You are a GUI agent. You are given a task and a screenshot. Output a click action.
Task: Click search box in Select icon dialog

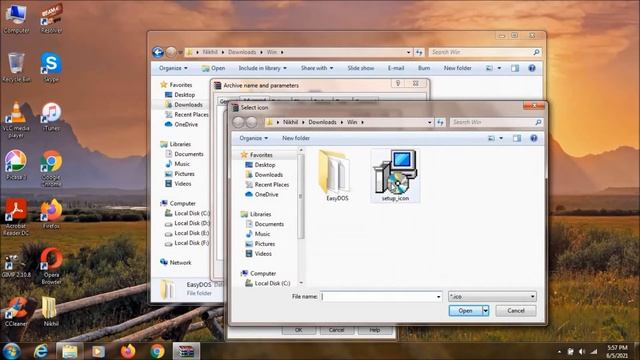click(x=496, y=122)
